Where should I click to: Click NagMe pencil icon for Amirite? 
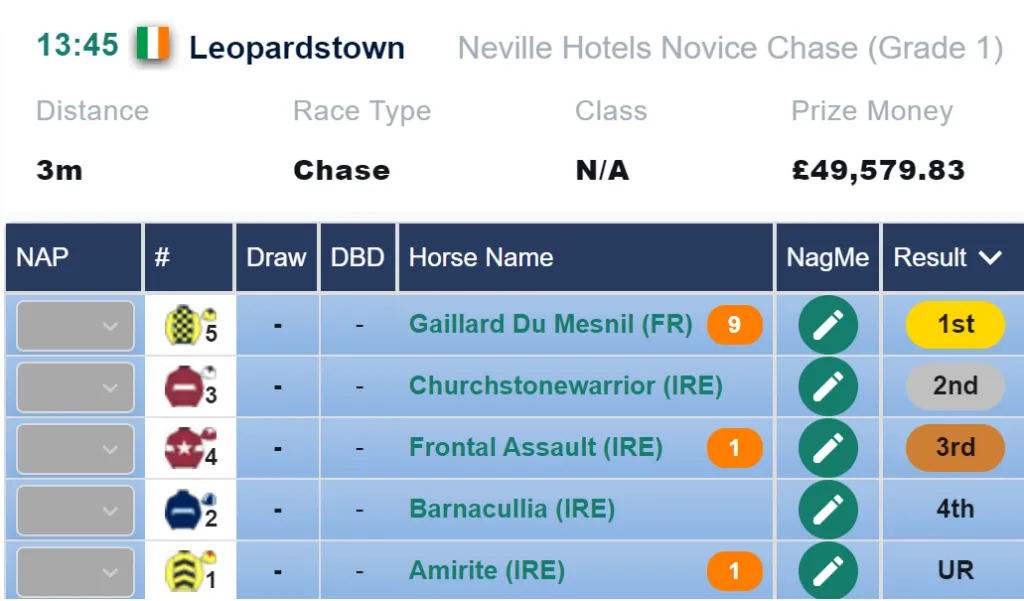click(827, 571)
